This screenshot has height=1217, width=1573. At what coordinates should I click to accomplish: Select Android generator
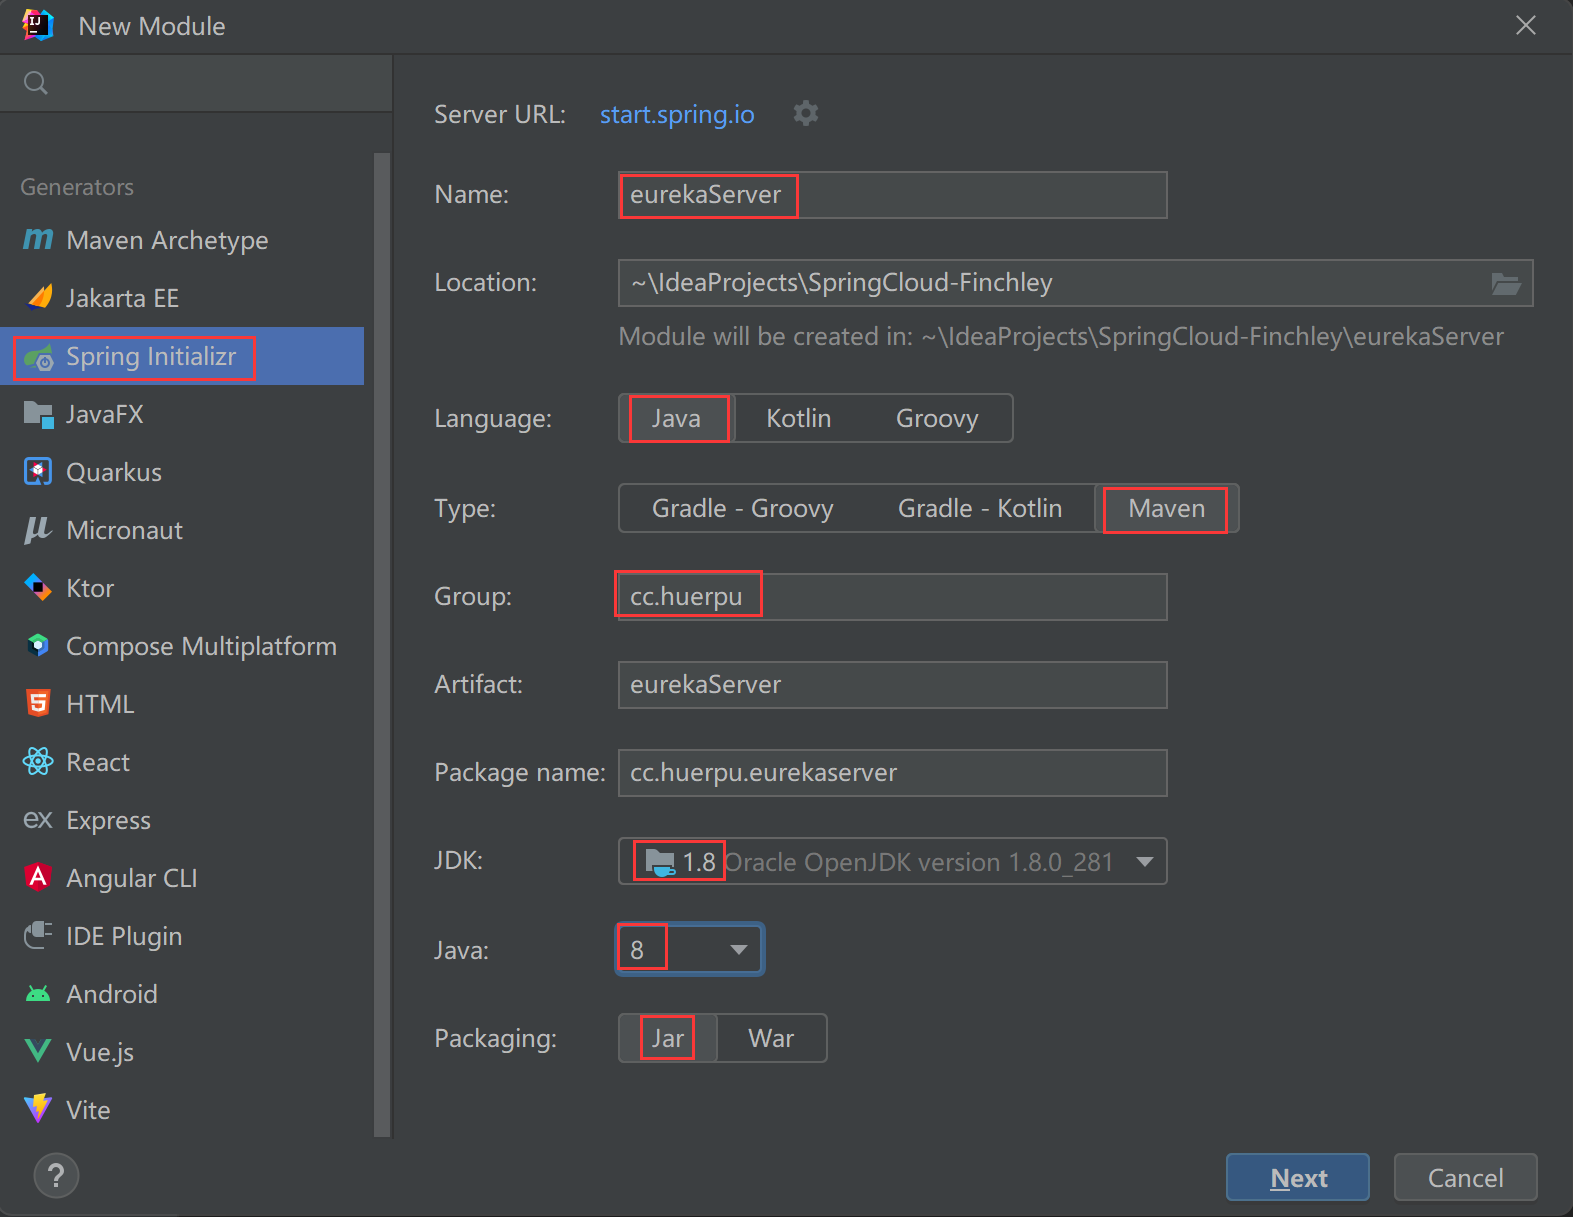pos(182,994)
